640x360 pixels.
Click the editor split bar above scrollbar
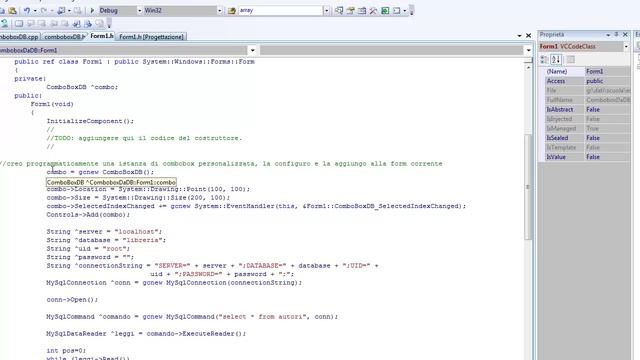tap(528, 60)
